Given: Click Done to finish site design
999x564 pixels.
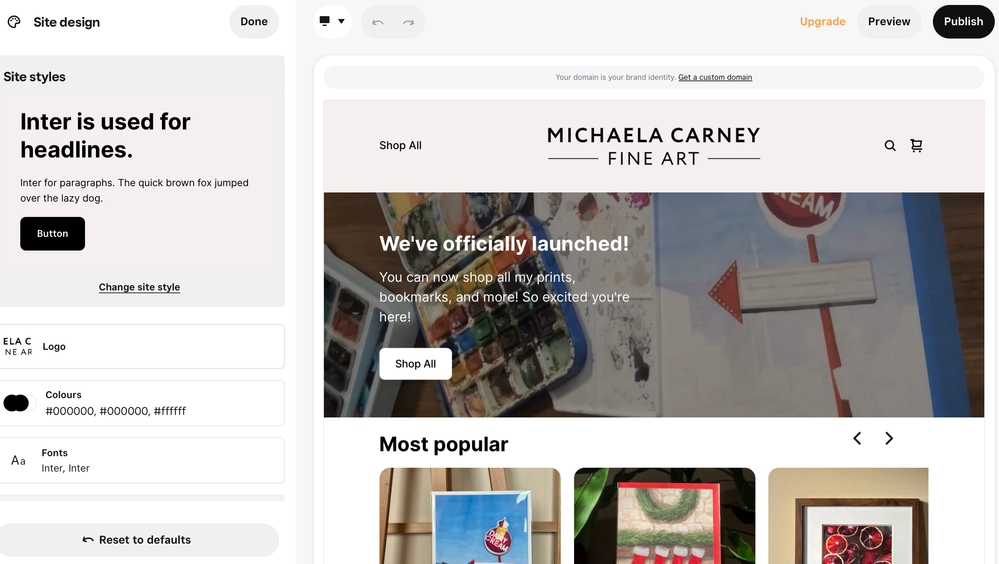Looking at the screenshot, I should 254,22.
